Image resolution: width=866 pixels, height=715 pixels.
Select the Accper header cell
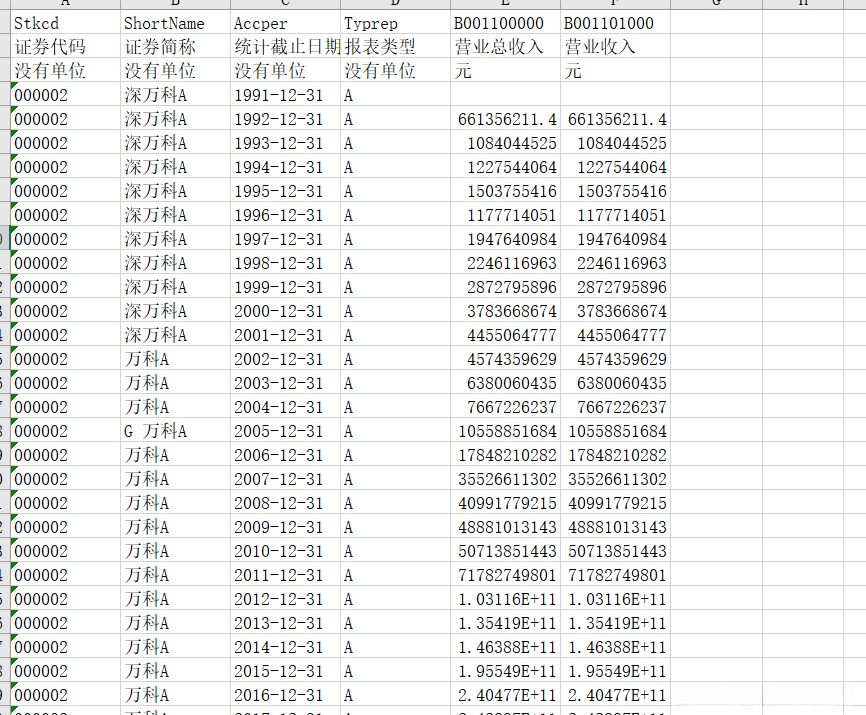point(286,23)
